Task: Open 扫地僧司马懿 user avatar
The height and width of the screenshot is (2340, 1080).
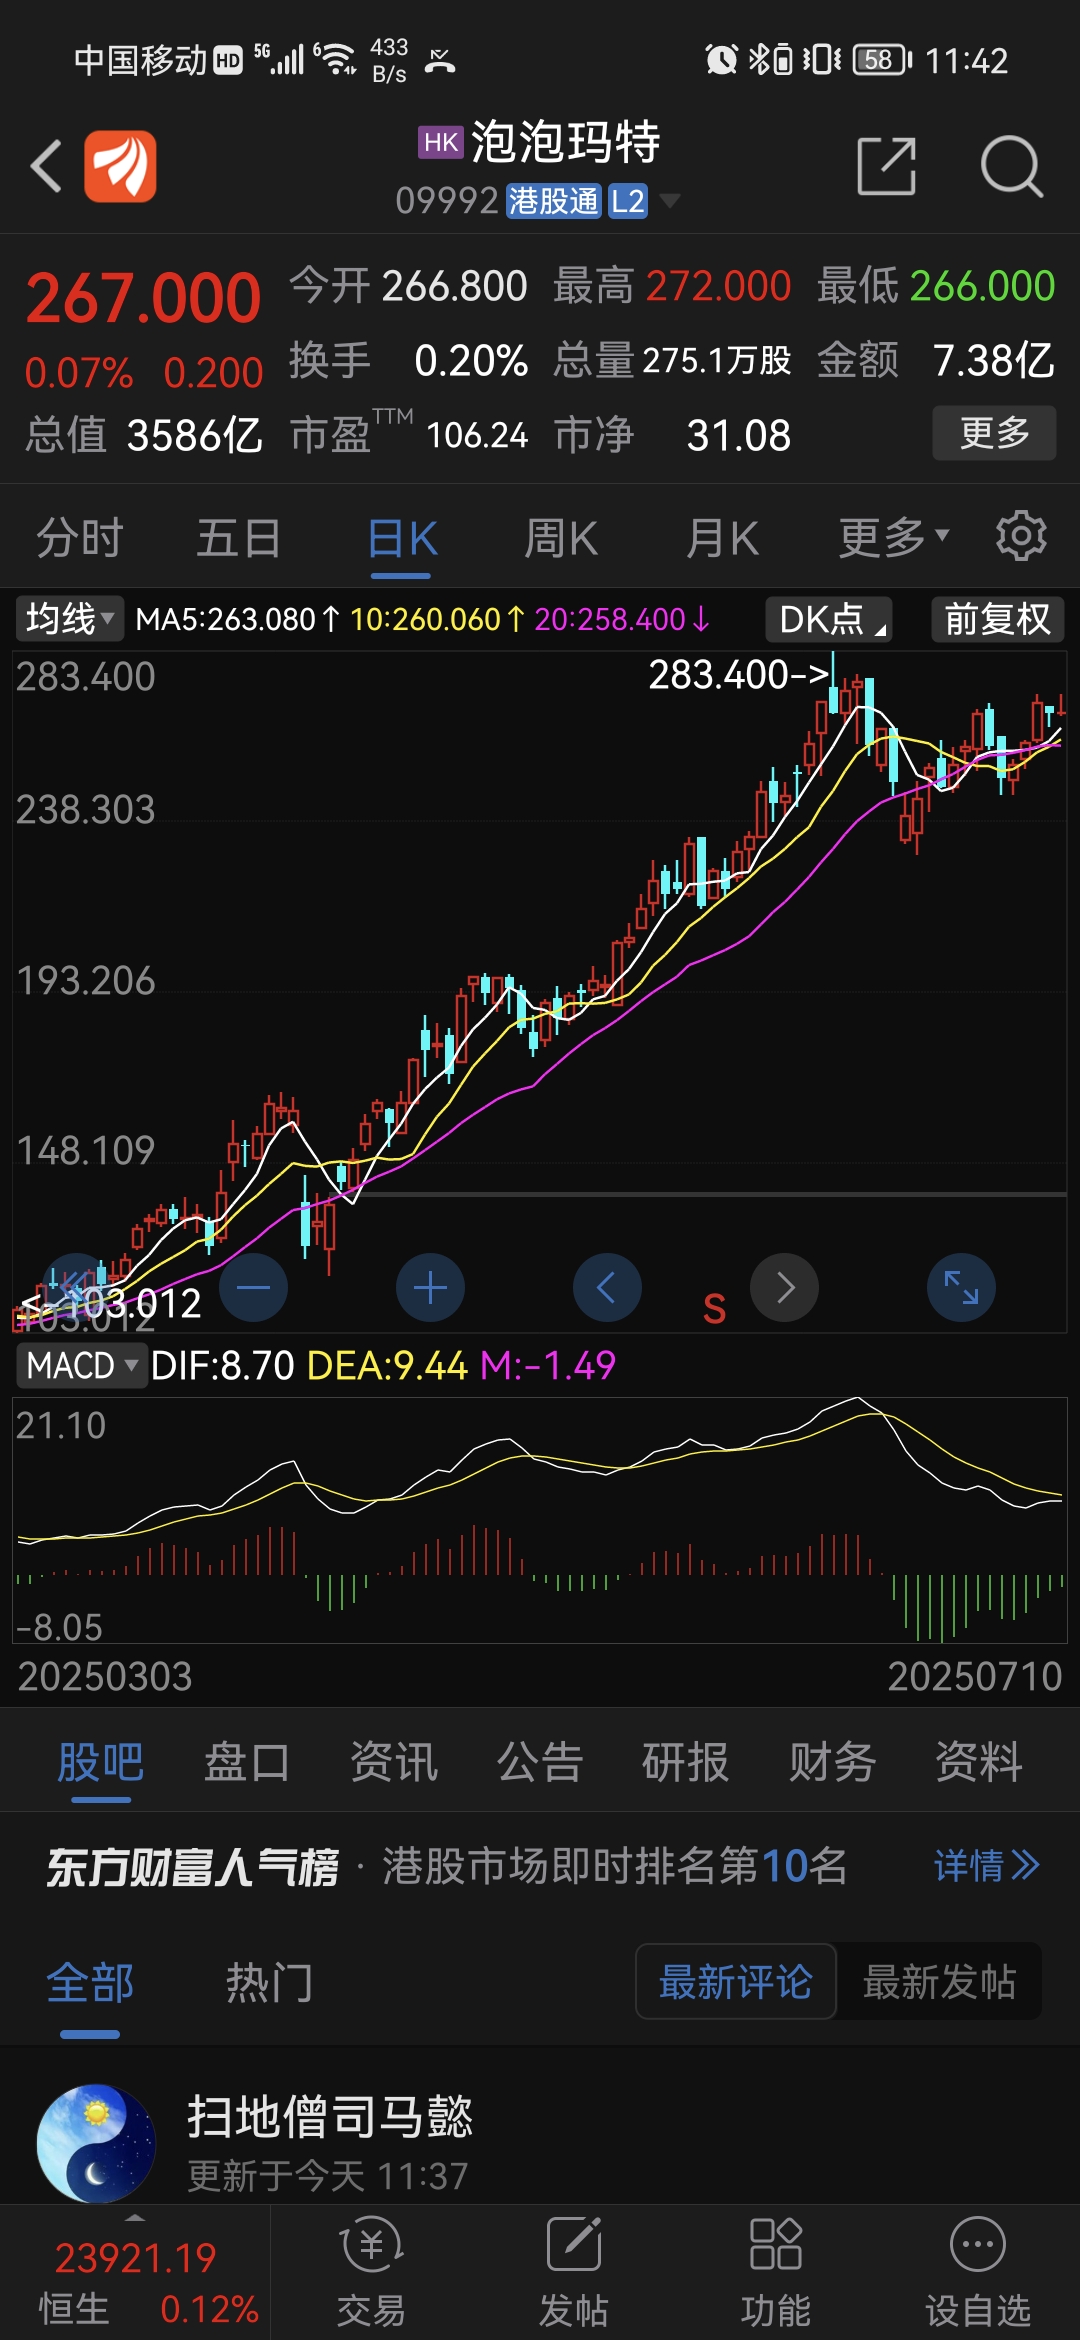Action: [x=96, y=2143]
